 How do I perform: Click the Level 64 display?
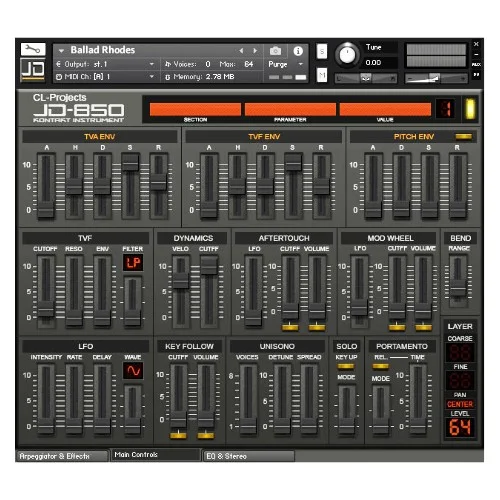pyautogui.click(x=460, y=427)
